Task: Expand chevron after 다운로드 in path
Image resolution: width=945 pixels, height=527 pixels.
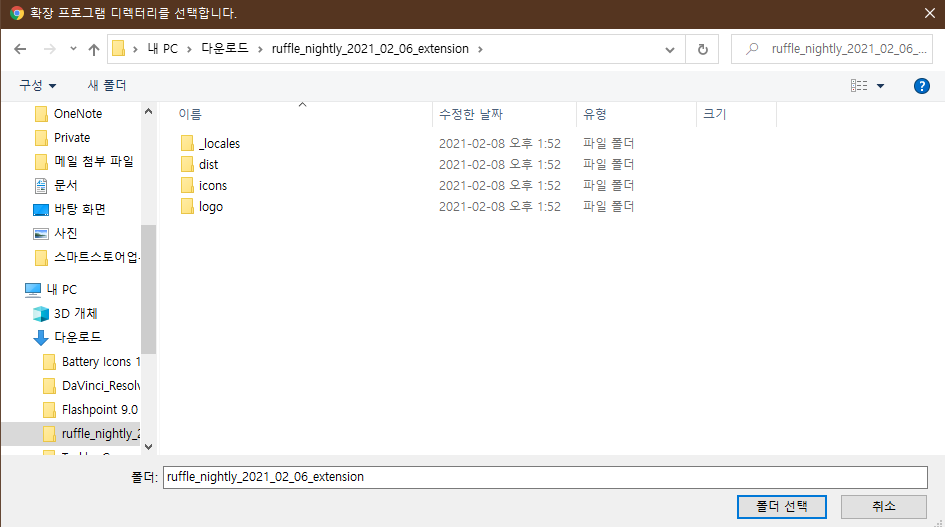Action: (x=260, y=49)
